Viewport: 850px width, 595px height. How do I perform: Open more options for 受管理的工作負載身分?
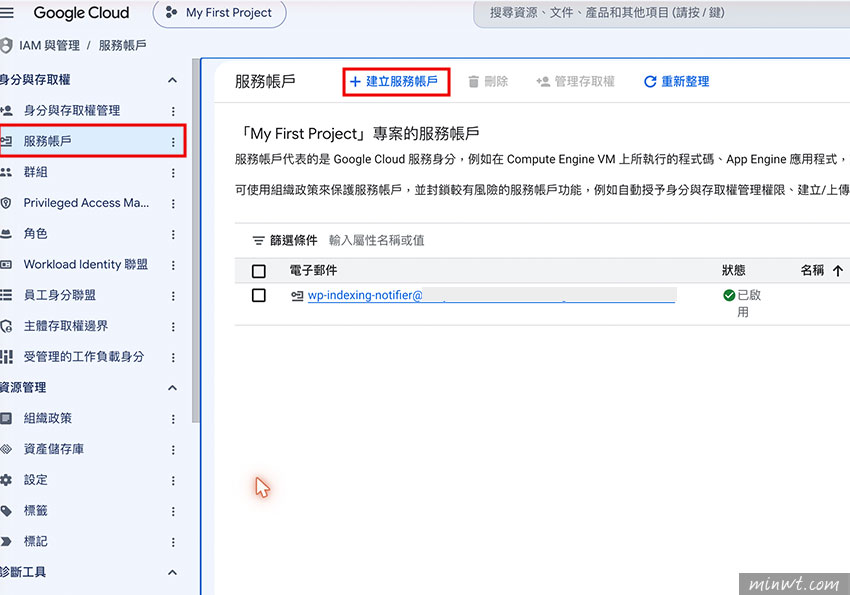coord(173,358)
